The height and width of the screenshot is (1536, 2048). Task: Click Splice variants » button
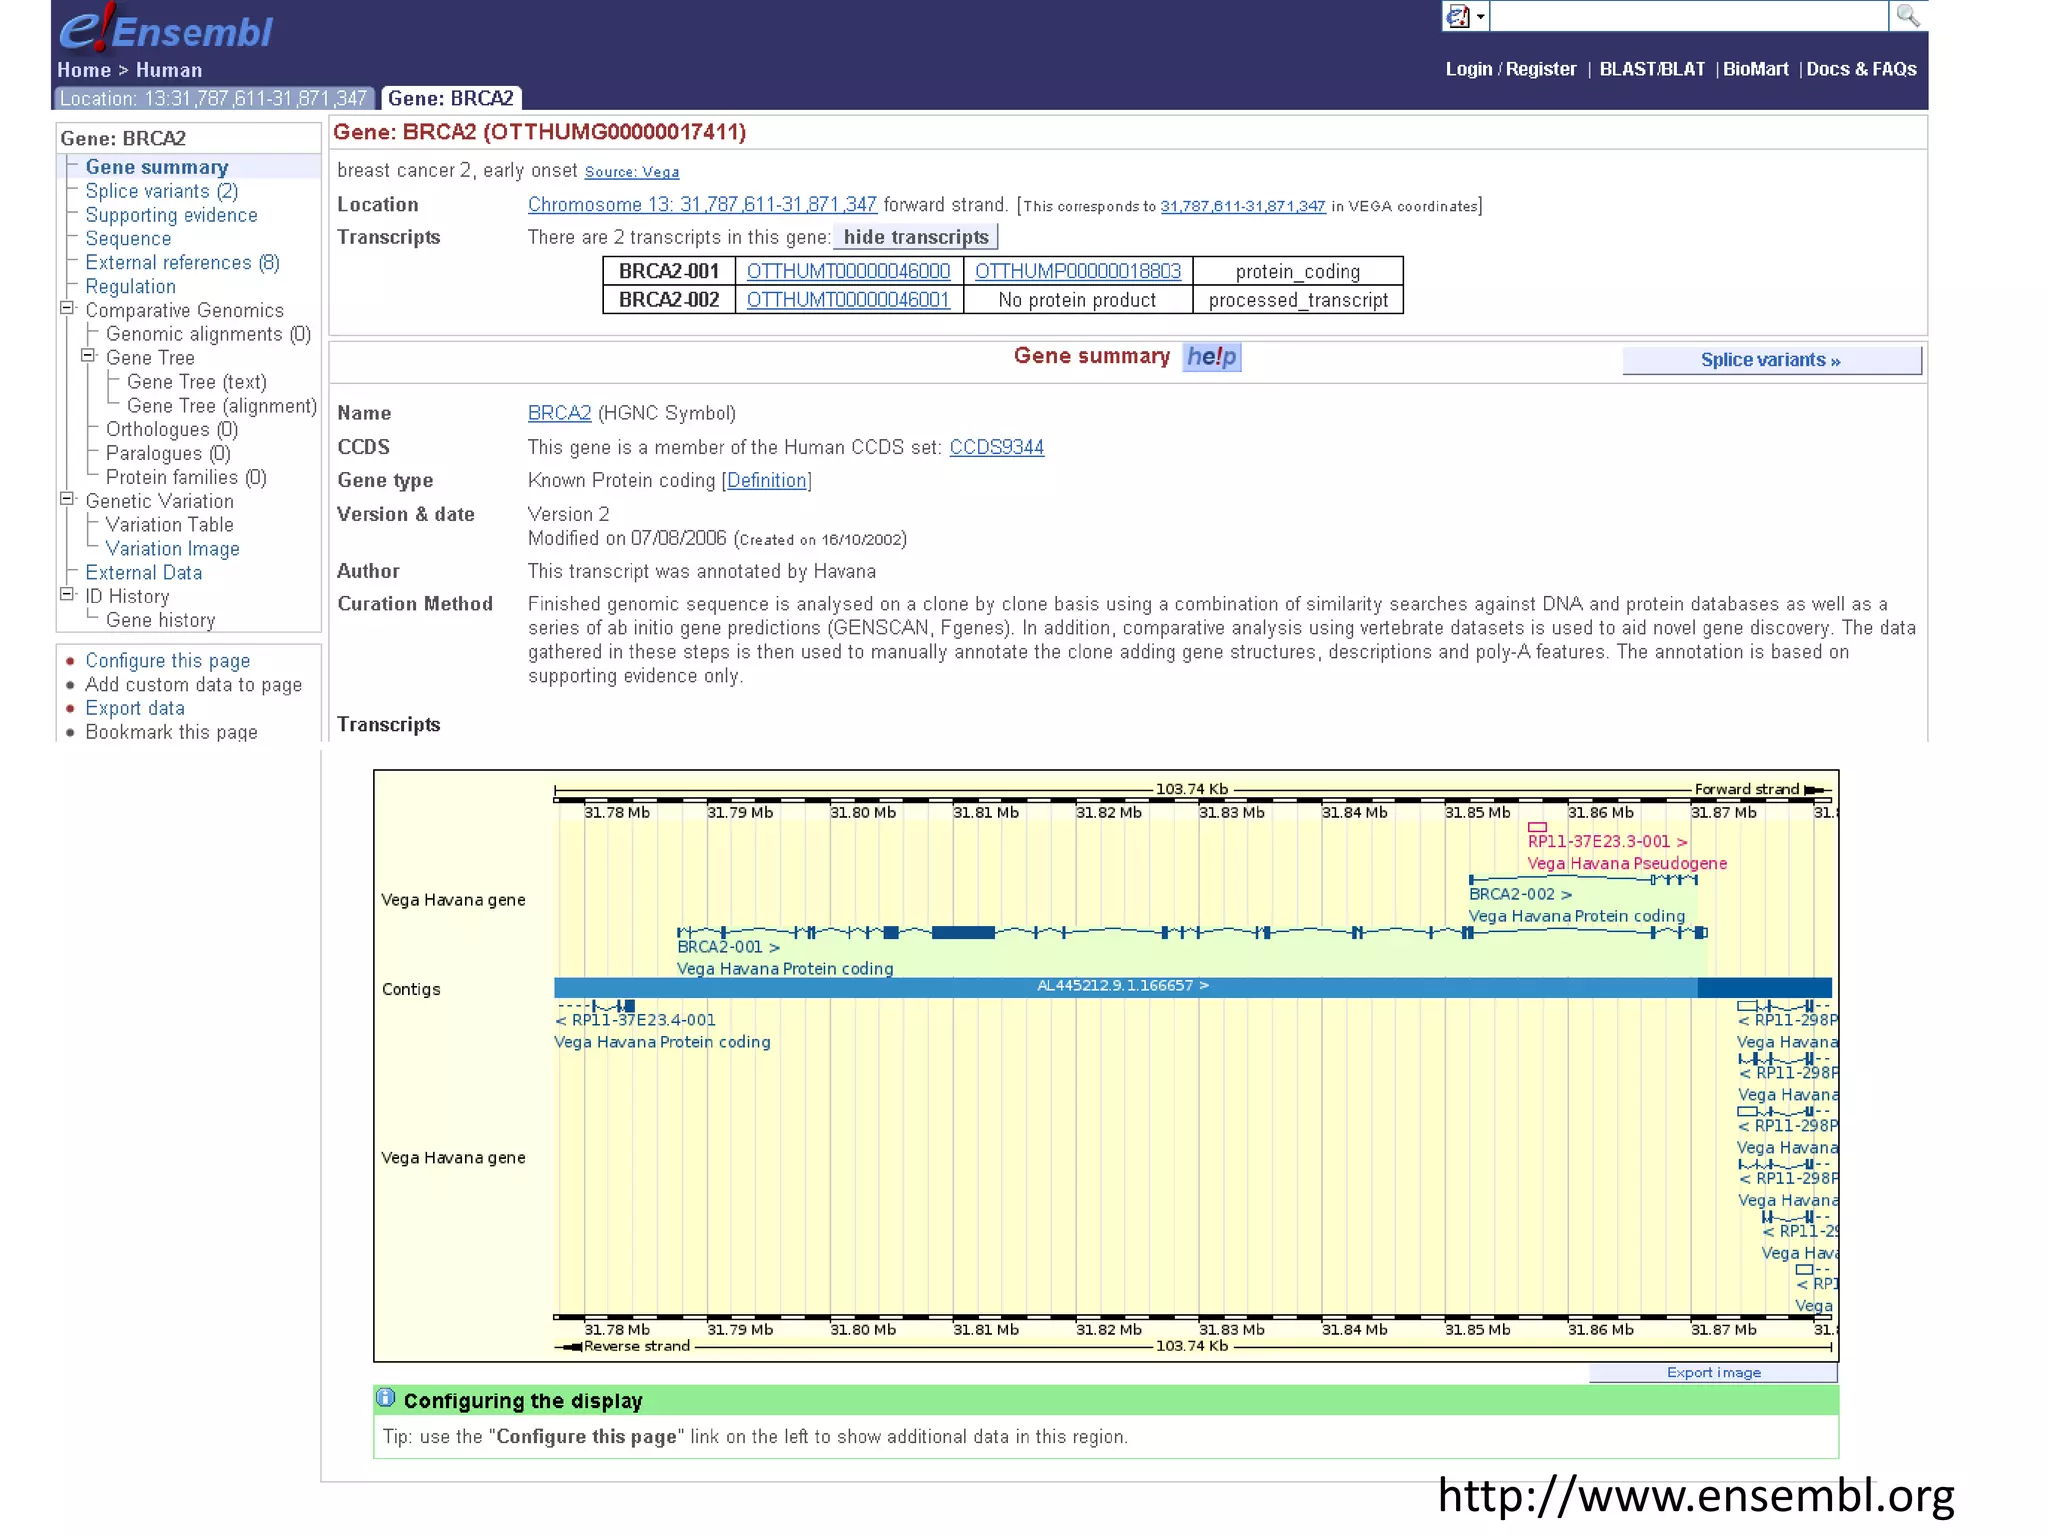coord(1771,360)
